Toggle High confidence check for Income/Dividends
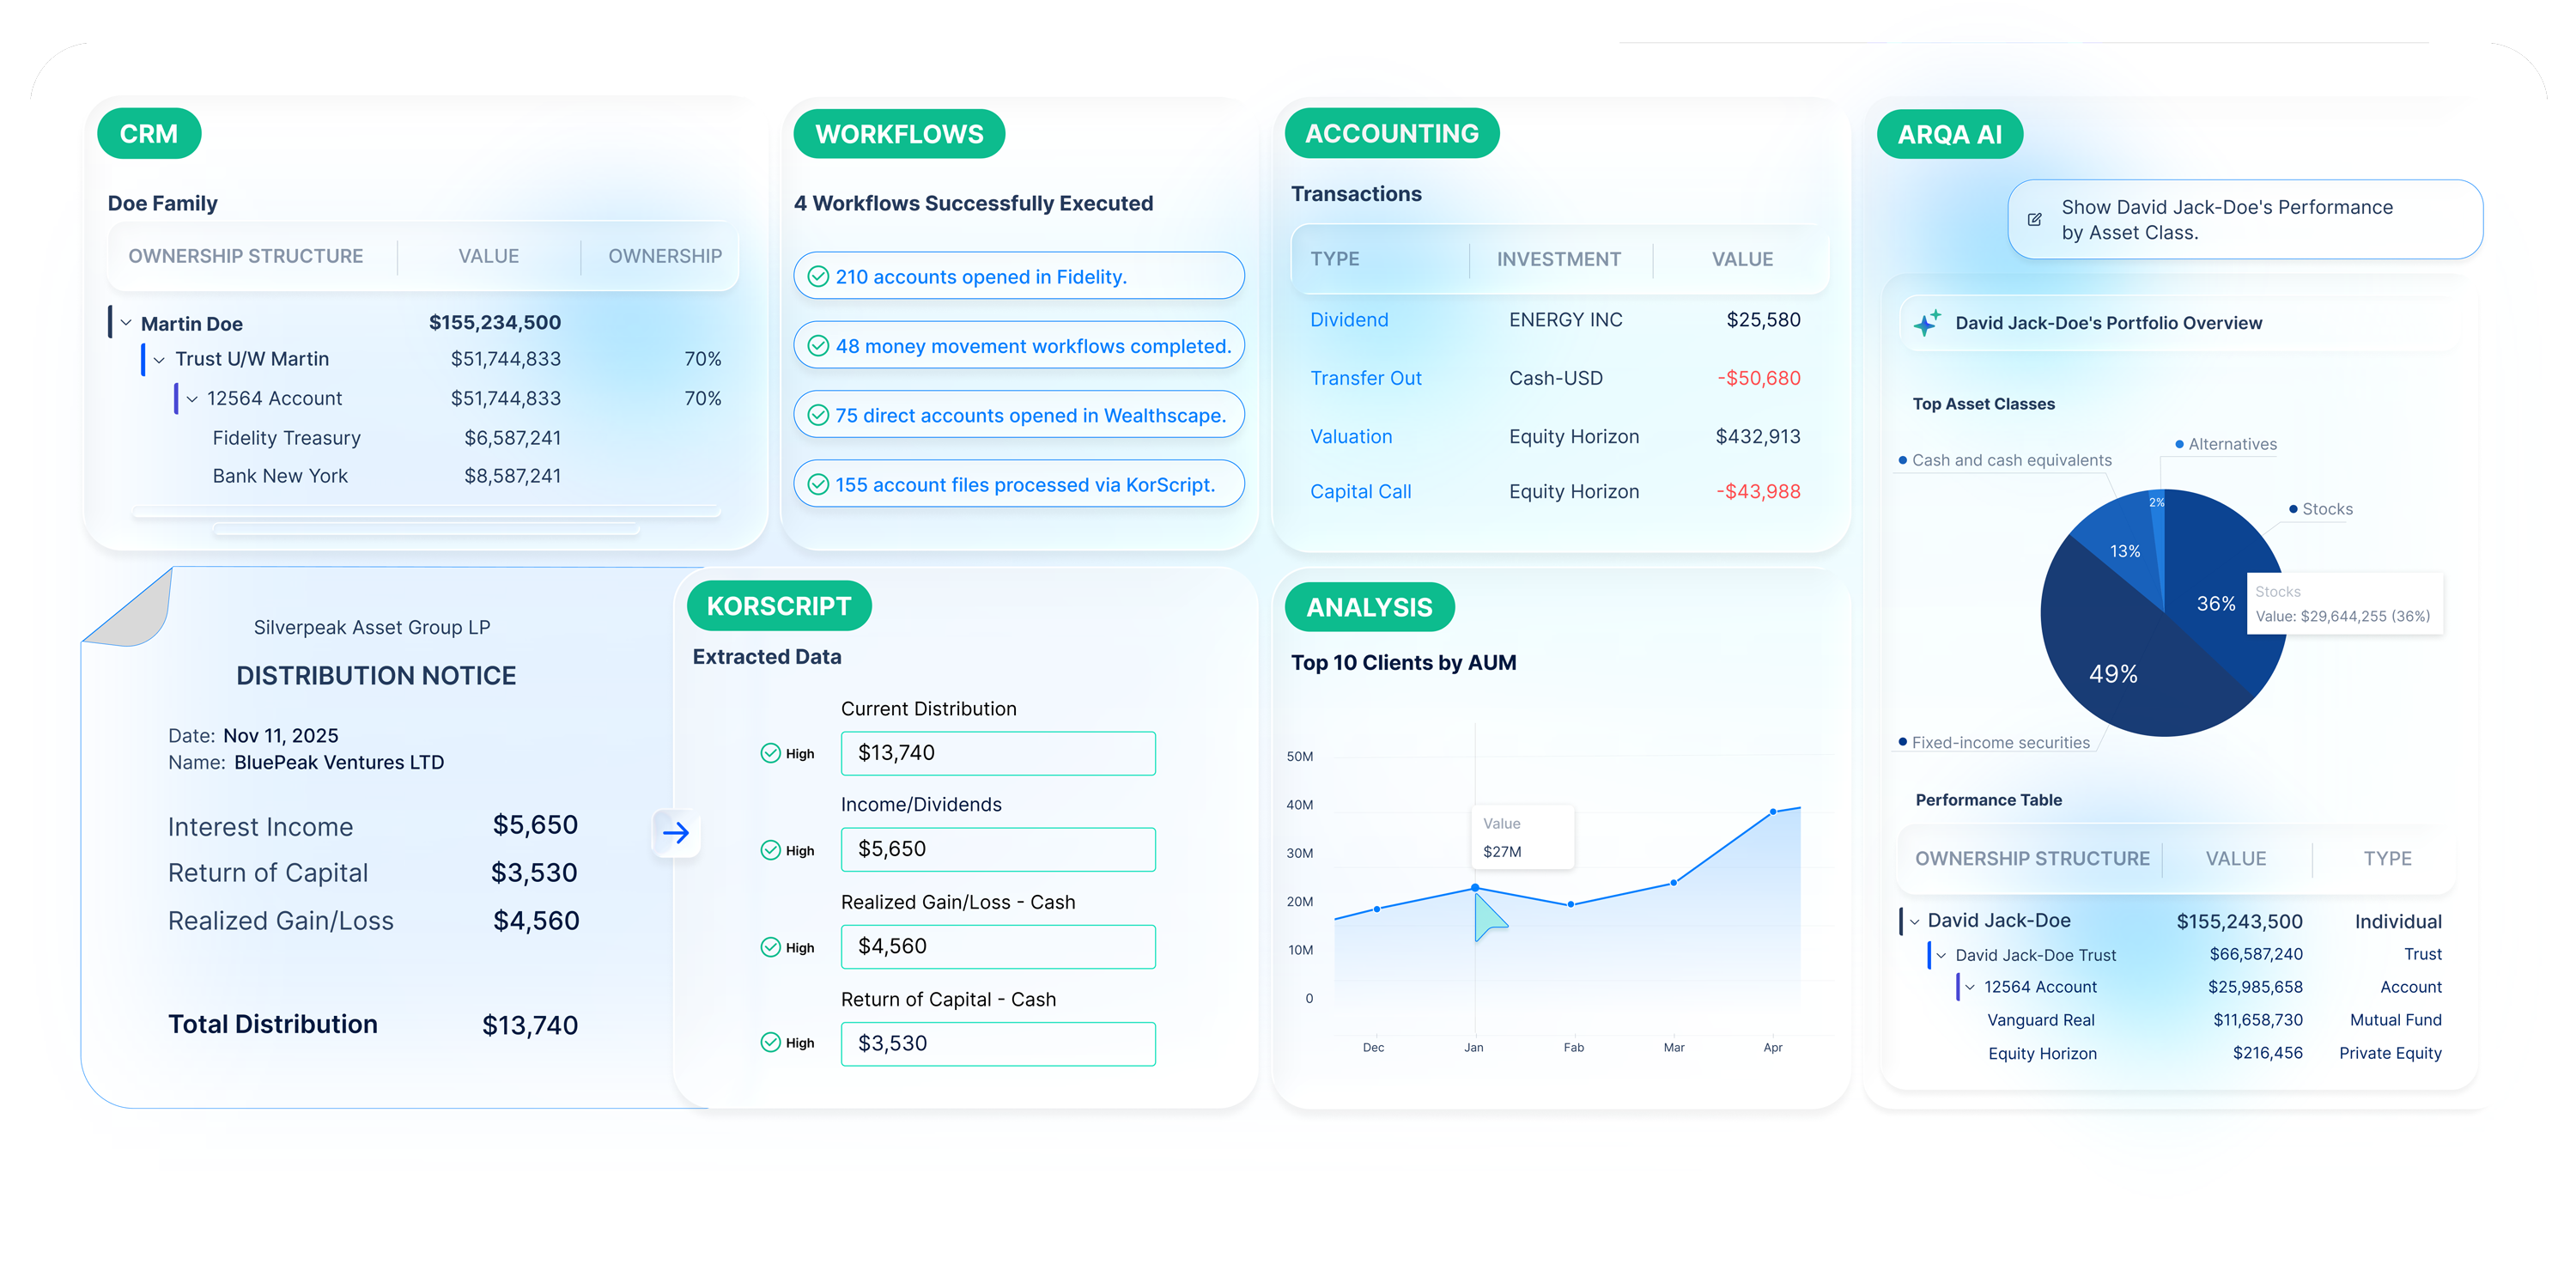The image size is (2576, 1277). [x=770, y=851]
